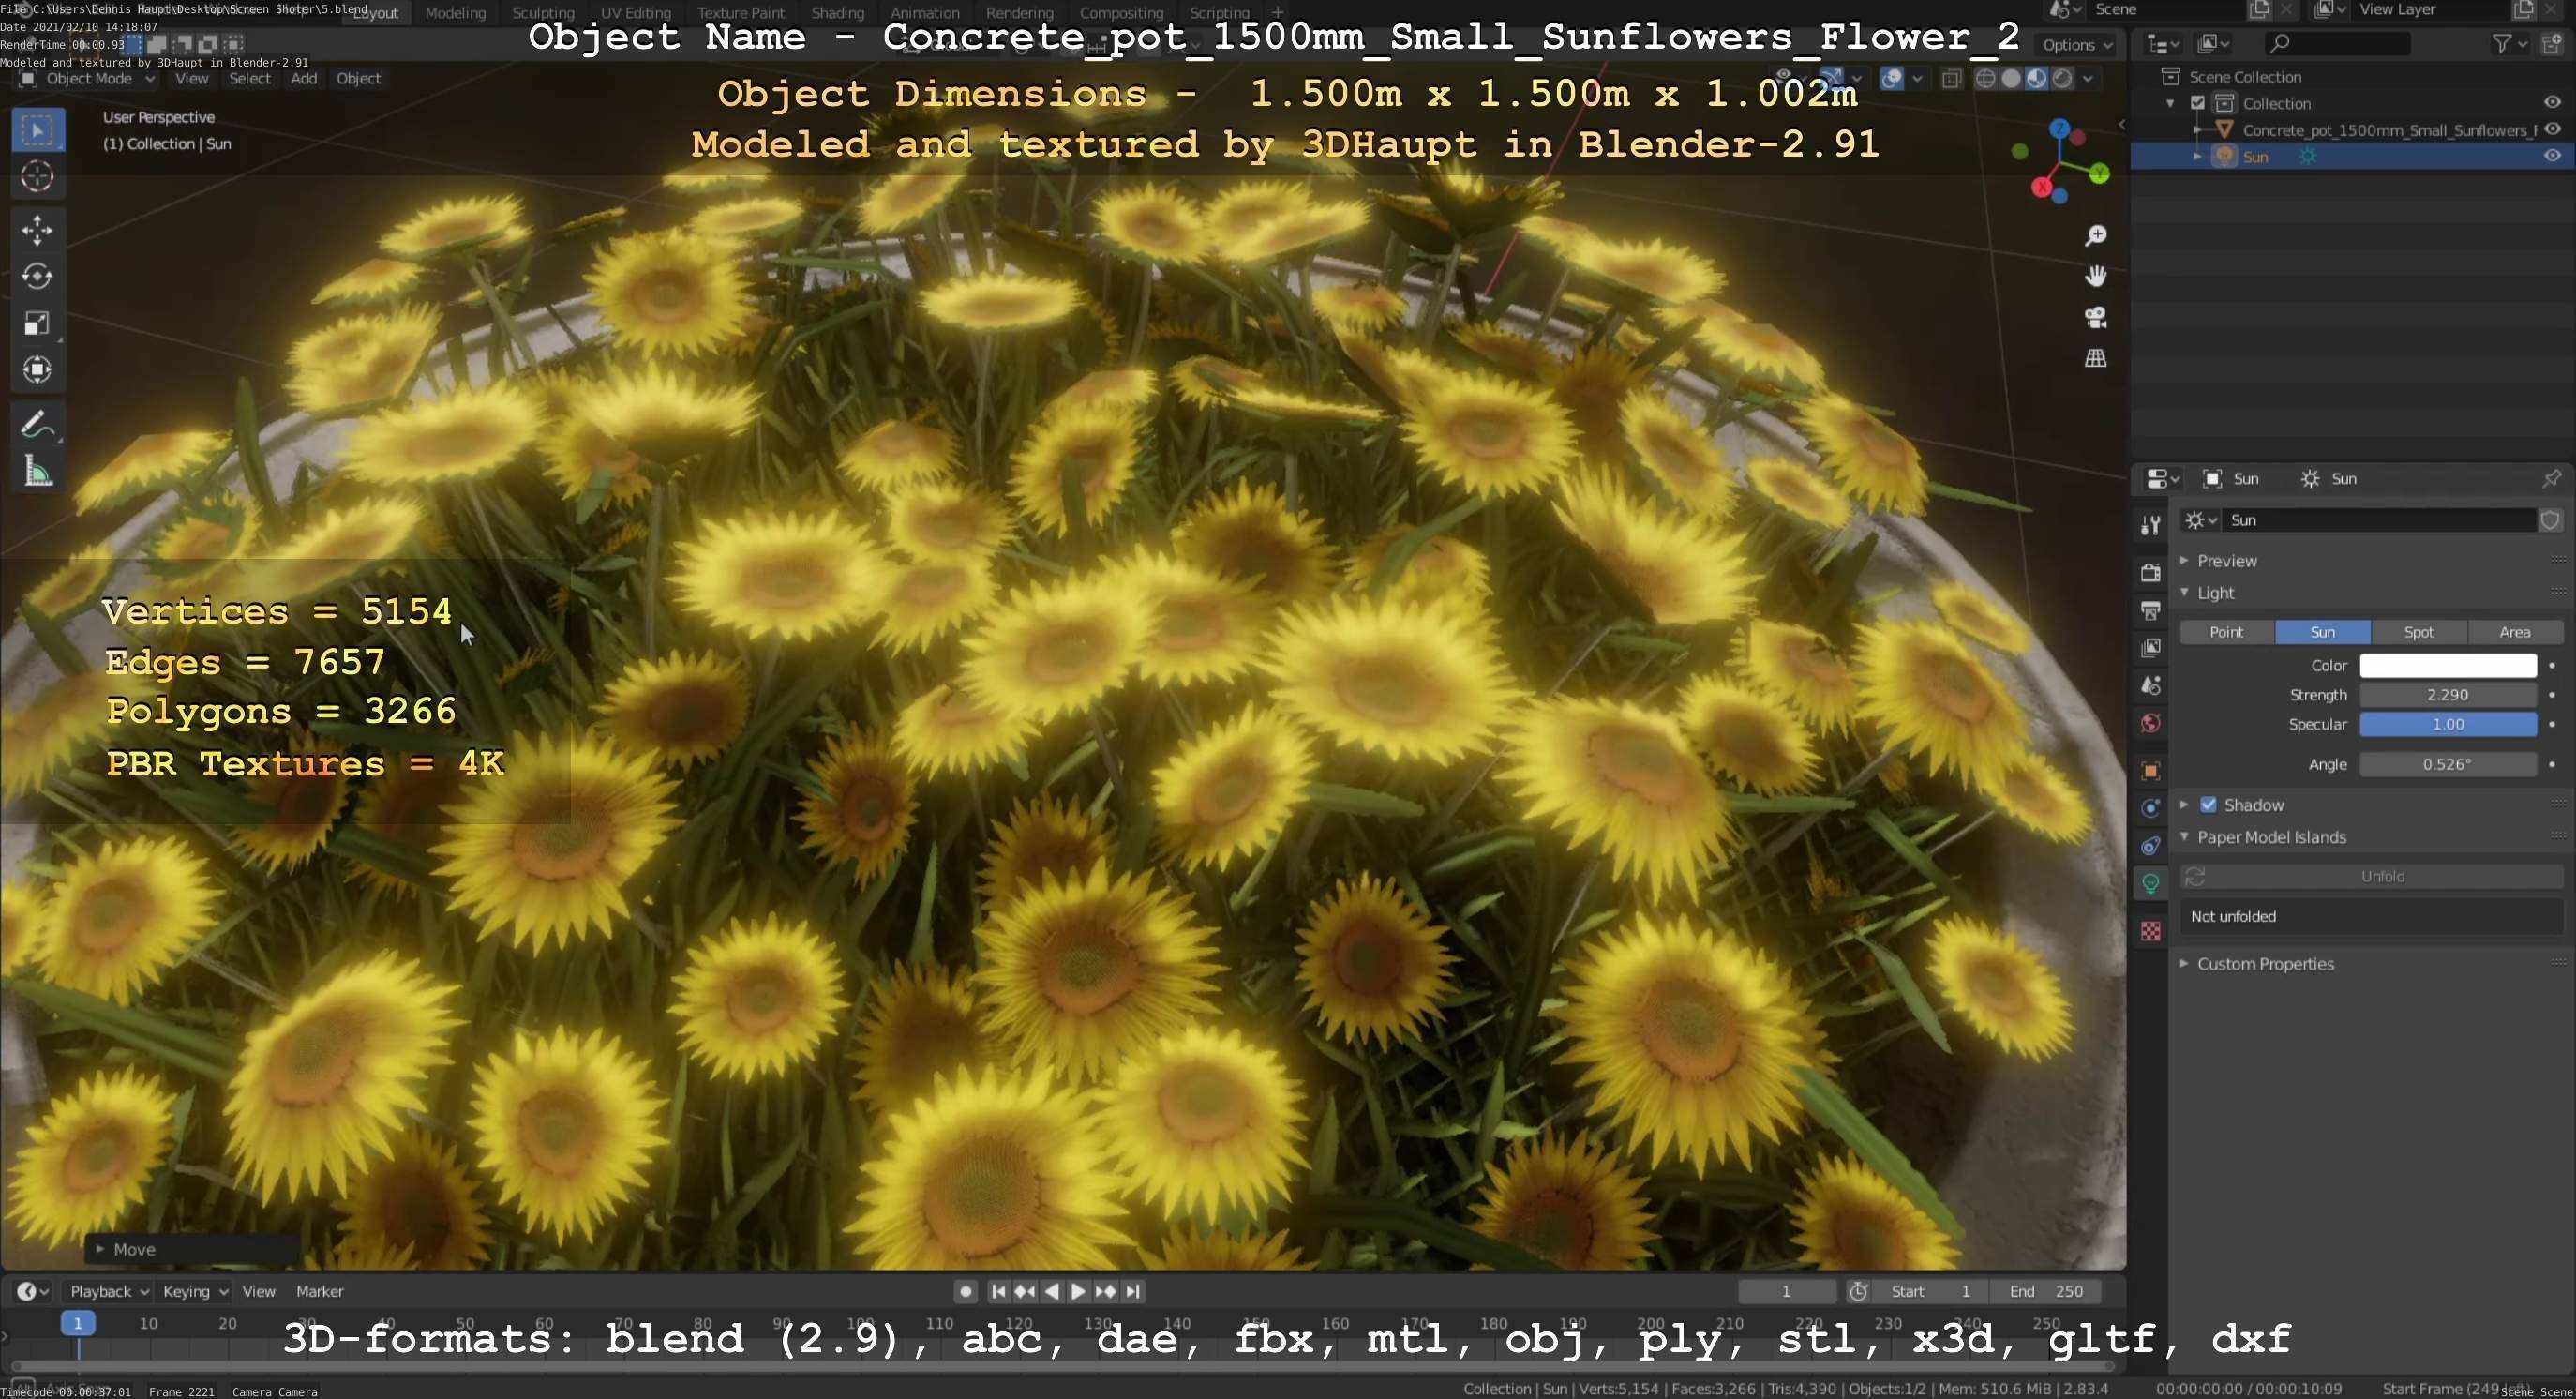Screen dimensions: 2576x1399
Task: Toggle viewport overlays button
Action: click(1892, 78)
